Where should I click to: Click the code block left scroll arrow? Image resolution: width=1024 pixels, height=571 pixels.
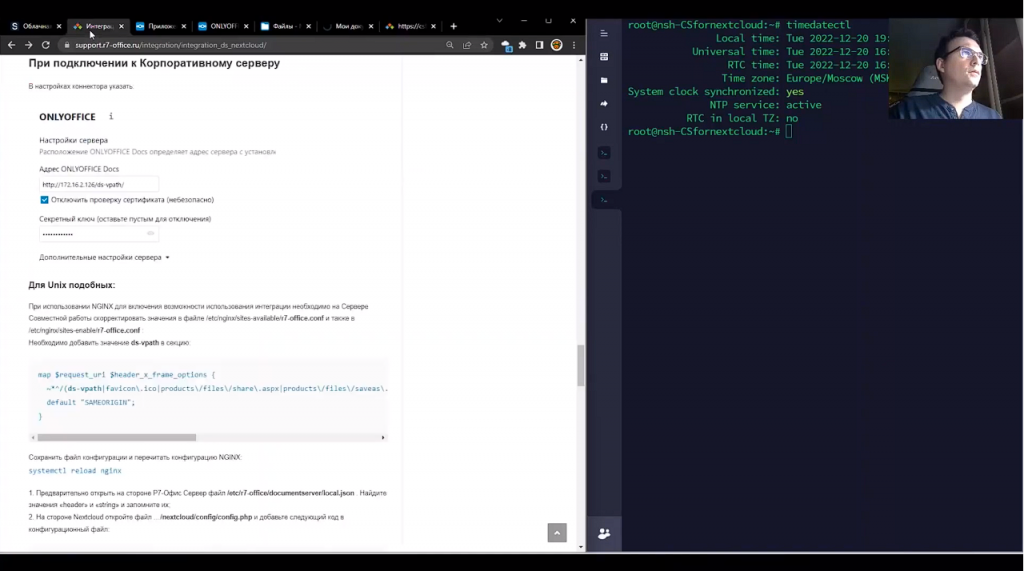click(x=33, y=438)
